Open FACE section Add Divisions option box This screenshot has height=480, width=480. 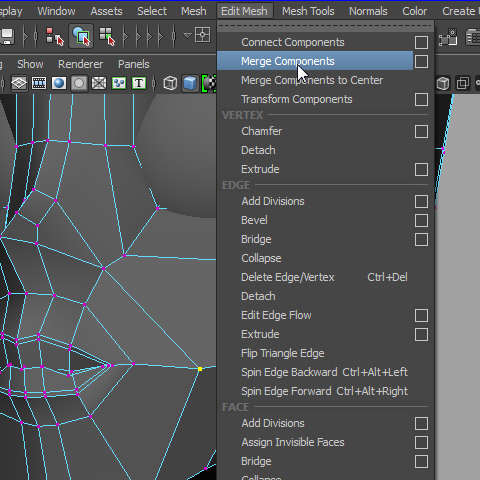tap(421, 424)
